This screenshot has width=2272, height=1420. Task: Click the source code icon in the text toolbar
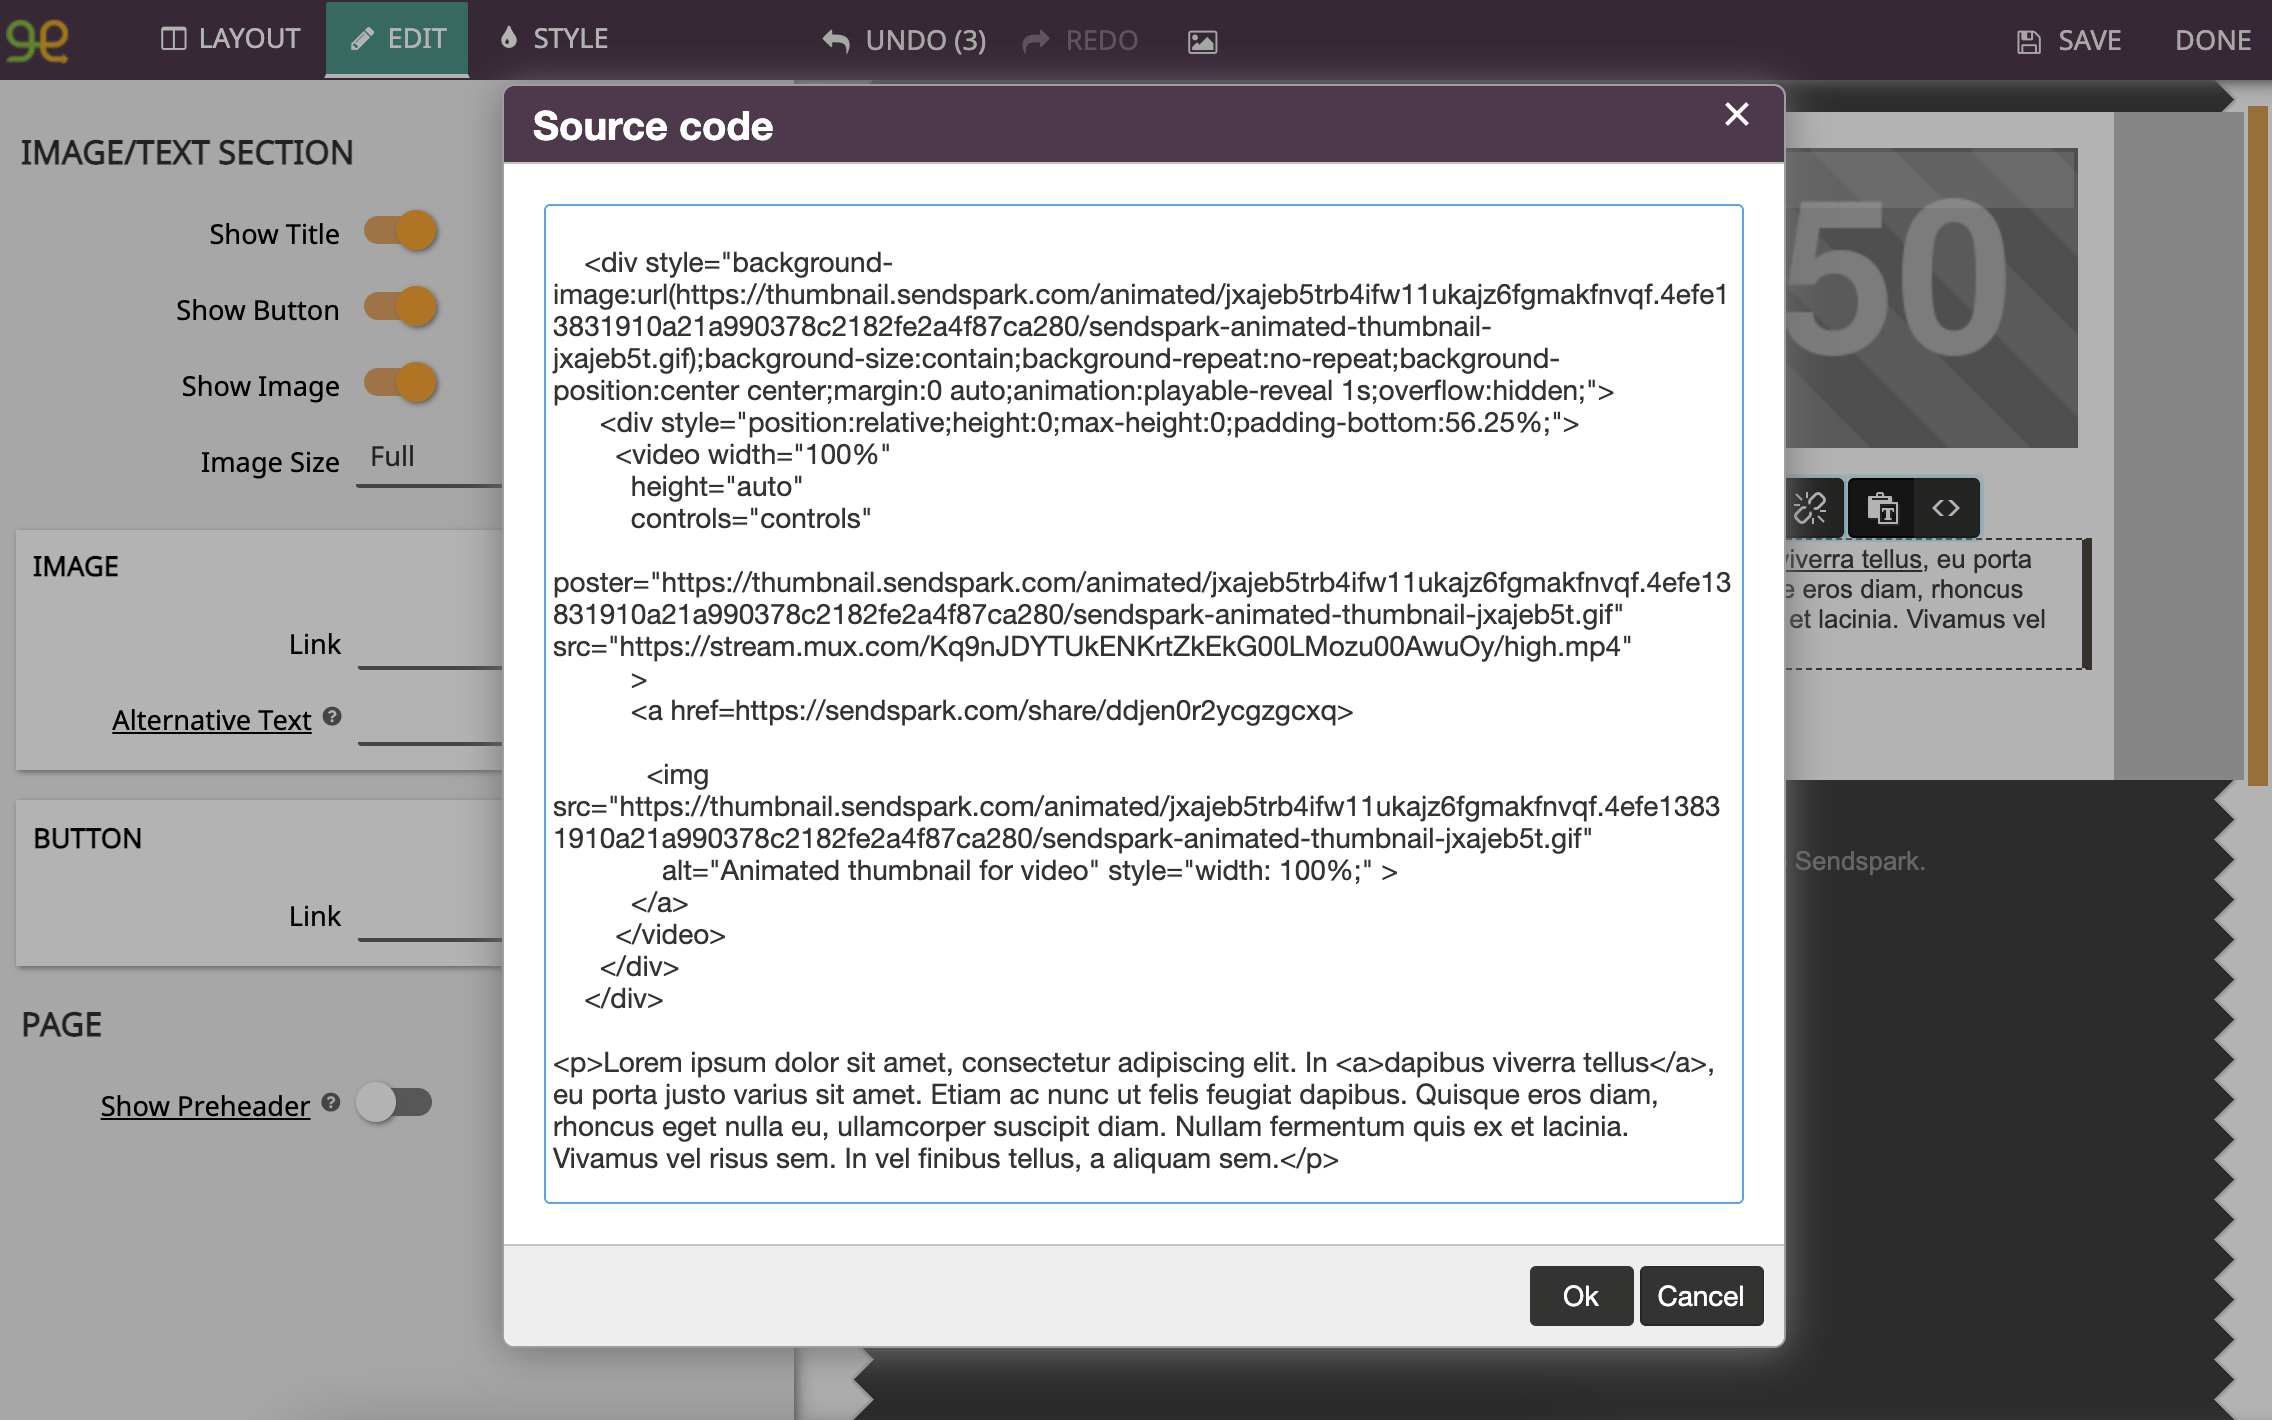[x=1946, y=508]
